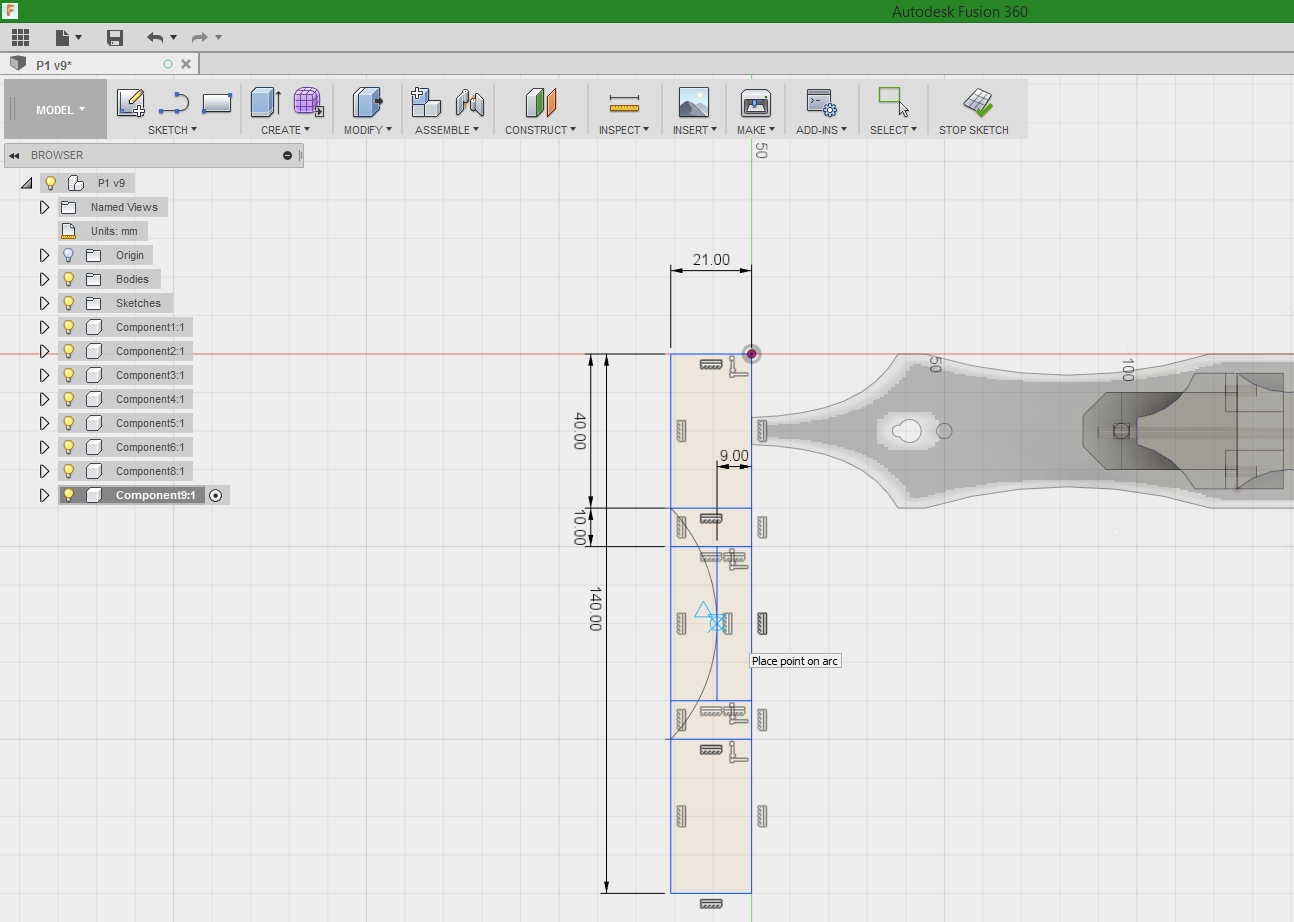Image resolution: width=1294 pixels, height=922 pixels.
Task: Select the Measure inspect tool
Action: click(x=624, y=102)
